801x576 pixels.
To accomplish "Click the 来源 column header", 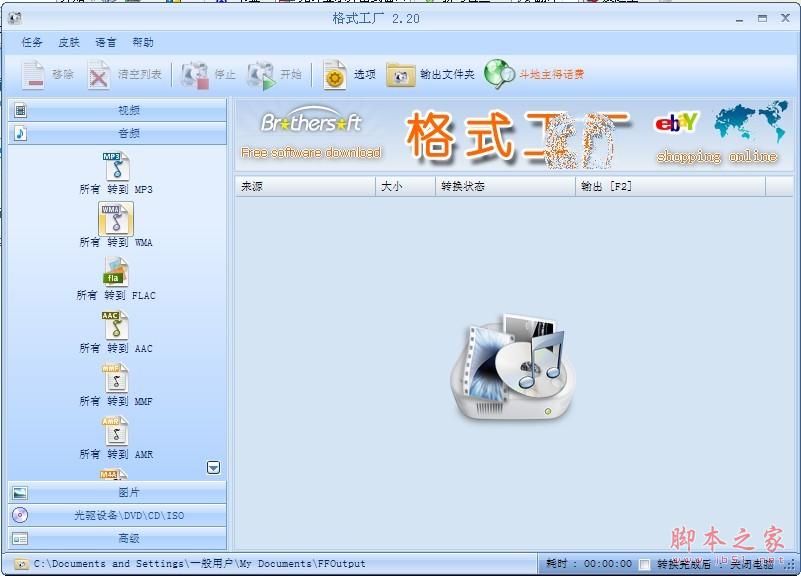I will coord(305,186).
